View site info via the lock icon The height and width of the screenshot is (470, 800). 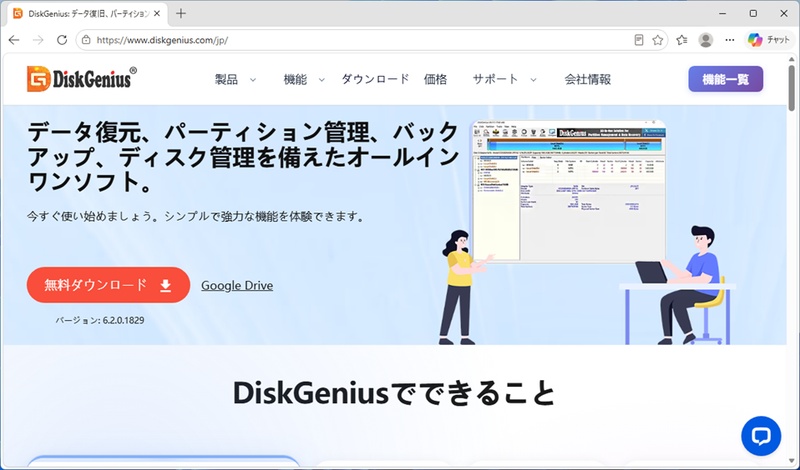coord(86,40)
